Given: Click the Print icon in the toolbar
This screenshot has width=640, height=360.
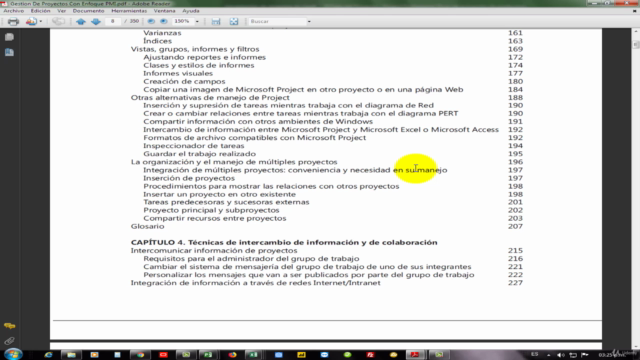Looking at the screenshot, I should pos(13,21).
